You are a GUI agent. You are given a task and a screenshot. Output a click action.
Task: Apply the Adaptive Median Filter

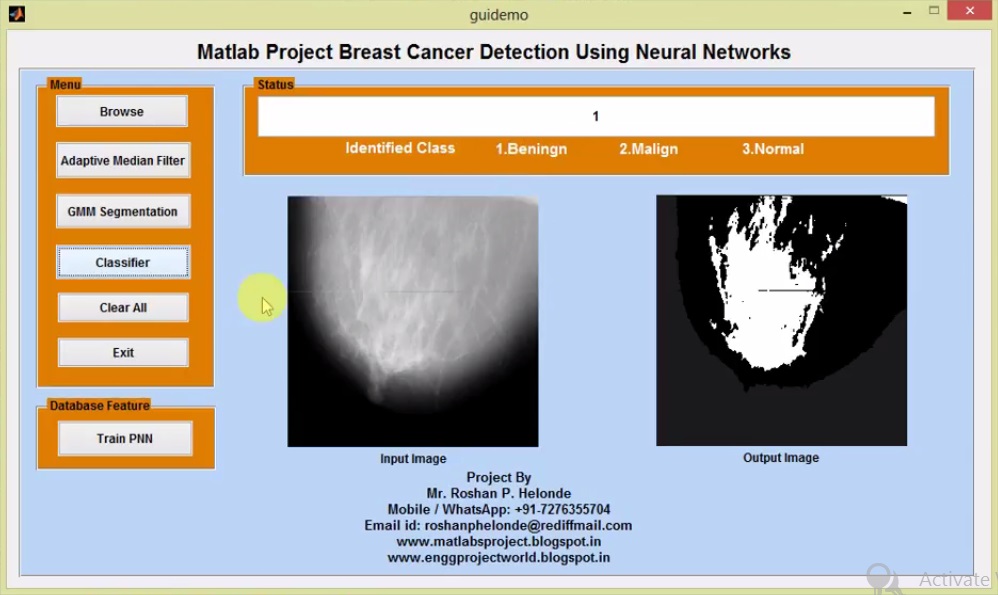click(x=122, y=160)
